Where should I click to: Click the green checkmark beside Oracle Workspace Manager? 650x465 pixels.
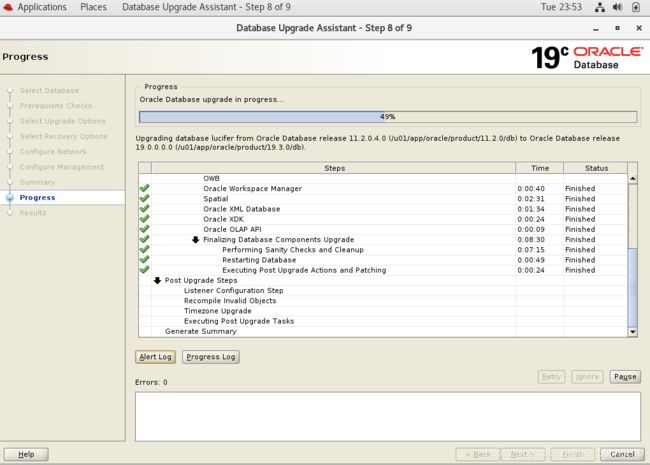144,188
